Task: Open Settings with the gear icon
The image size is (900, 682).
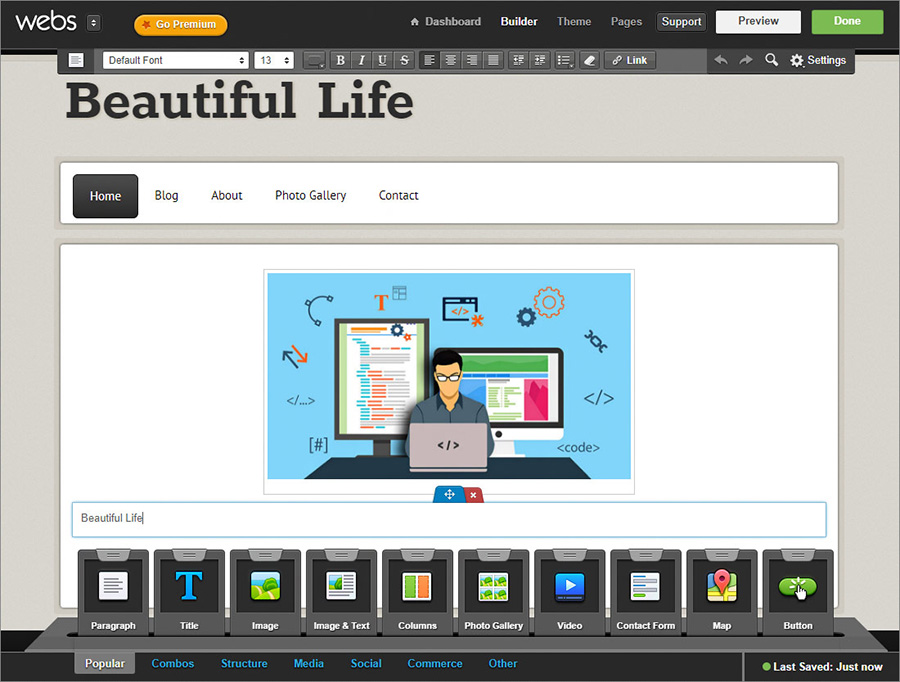Action: coord(818,60)
